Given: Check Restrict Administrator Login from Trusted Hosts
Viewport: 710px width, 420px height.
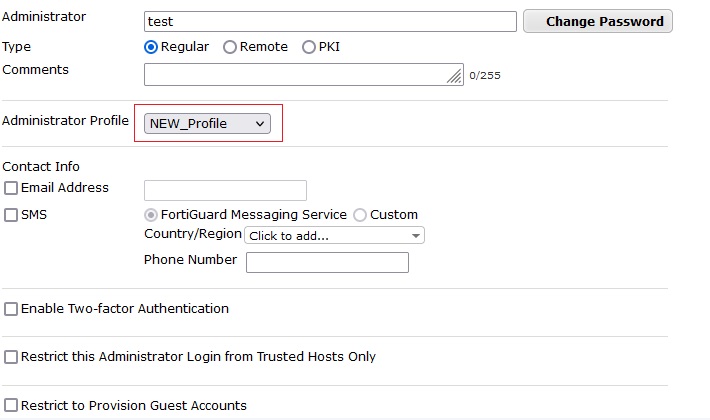Looking at the screenshot, I should [x=11, y=357].
